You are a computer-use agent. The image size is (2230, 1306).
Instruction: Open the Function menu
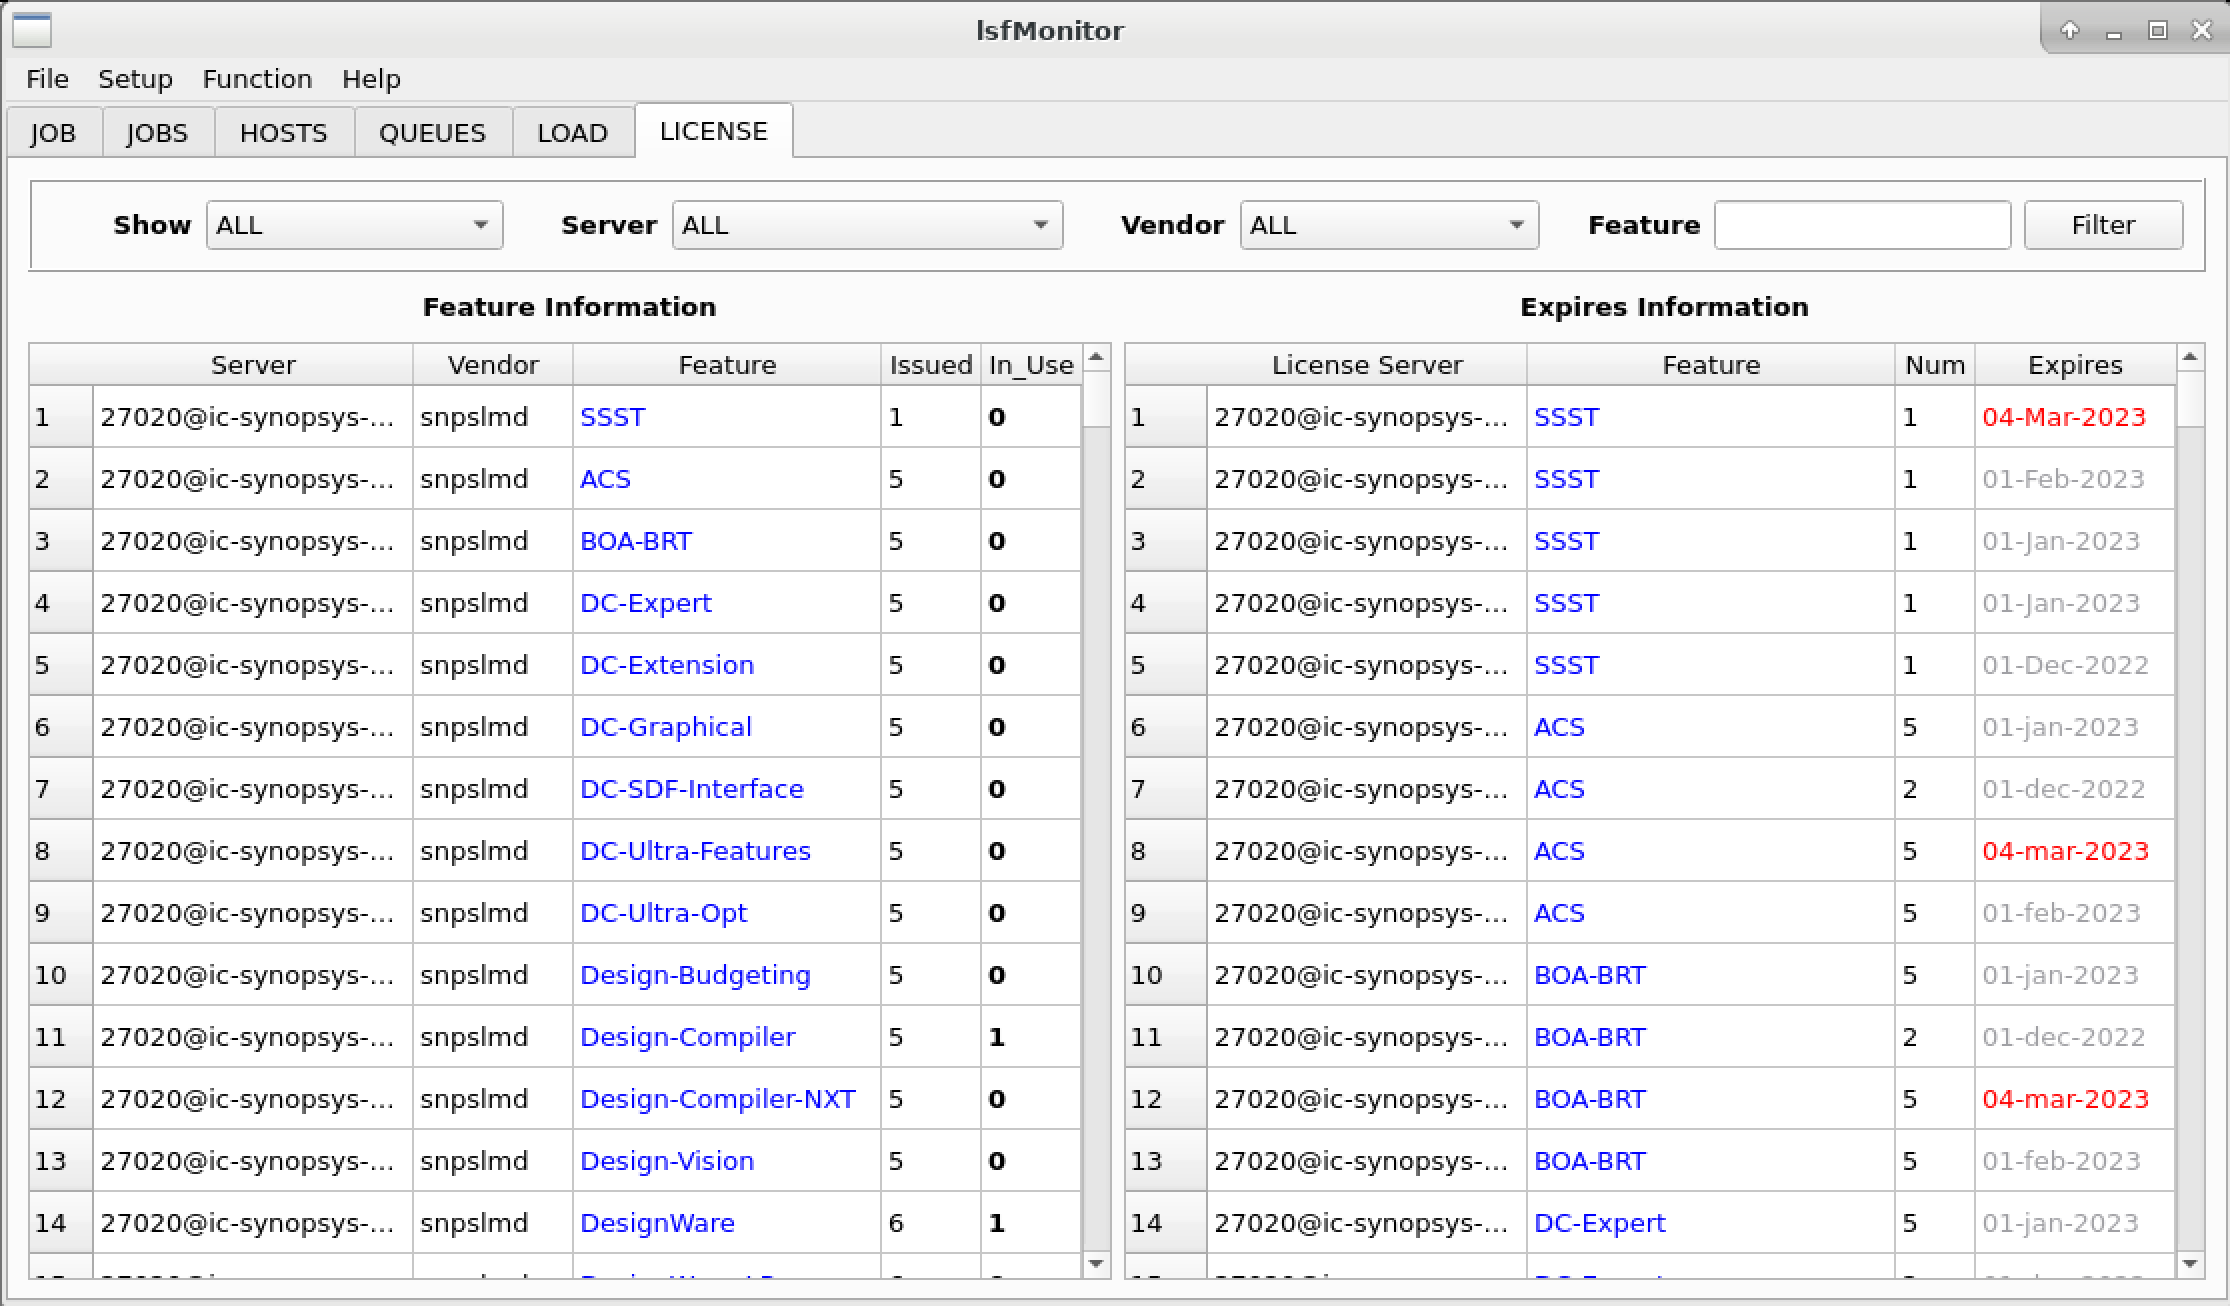point(257,79)
